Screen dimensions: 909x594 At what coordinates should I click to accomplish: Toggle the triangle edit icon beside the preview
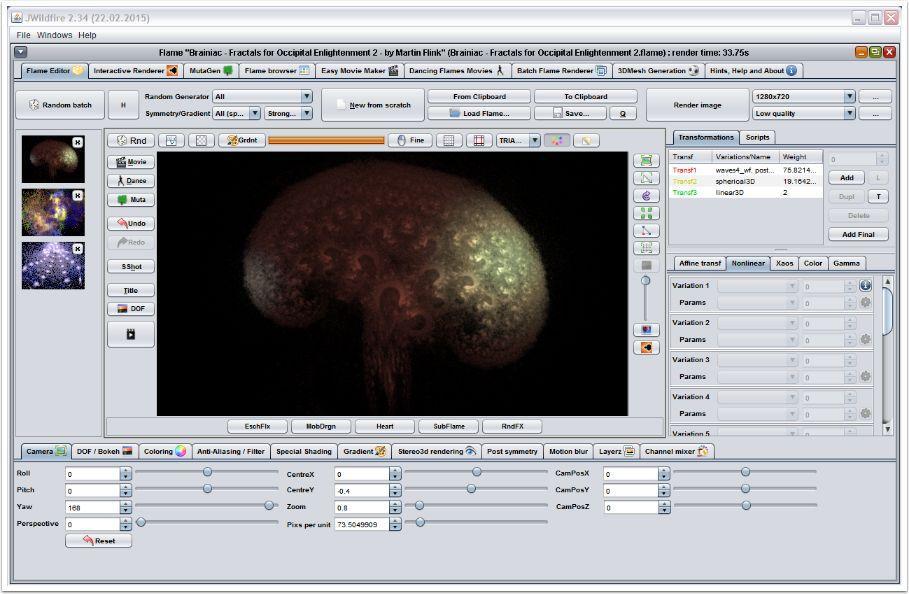(x=646, y=178)
